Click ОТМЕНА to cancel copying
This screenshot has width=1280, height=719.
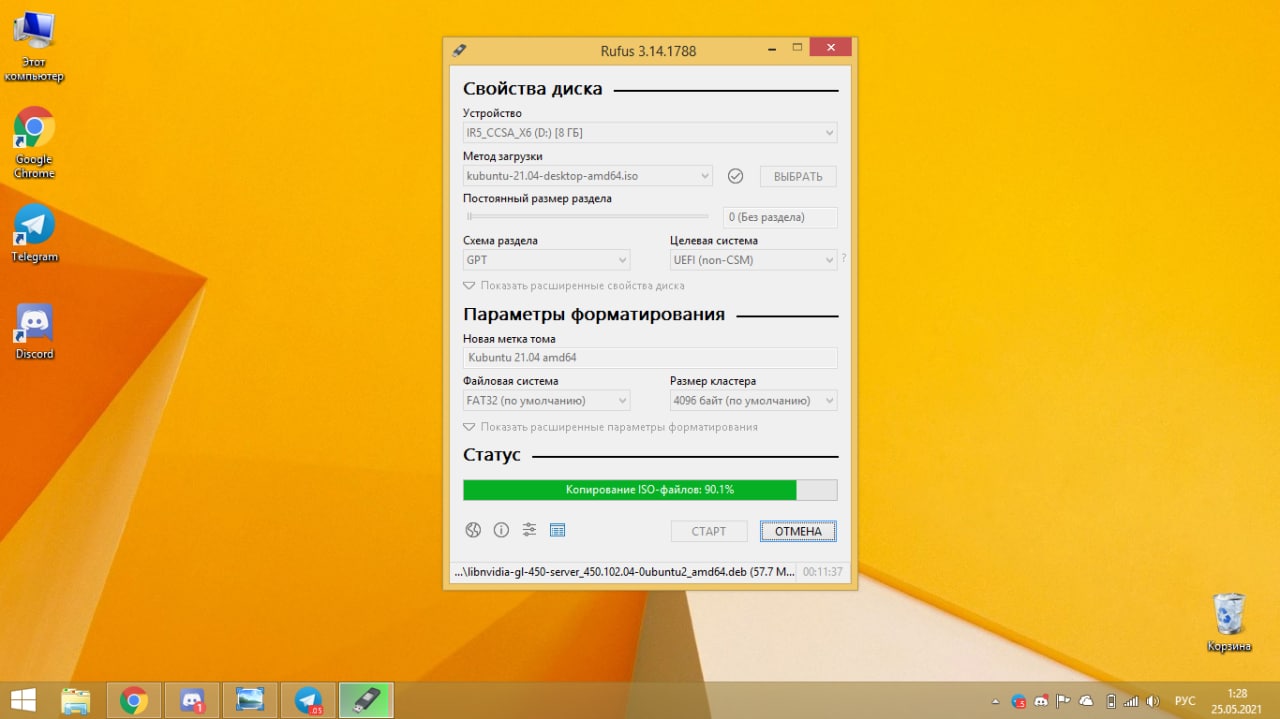coord(798,531)
